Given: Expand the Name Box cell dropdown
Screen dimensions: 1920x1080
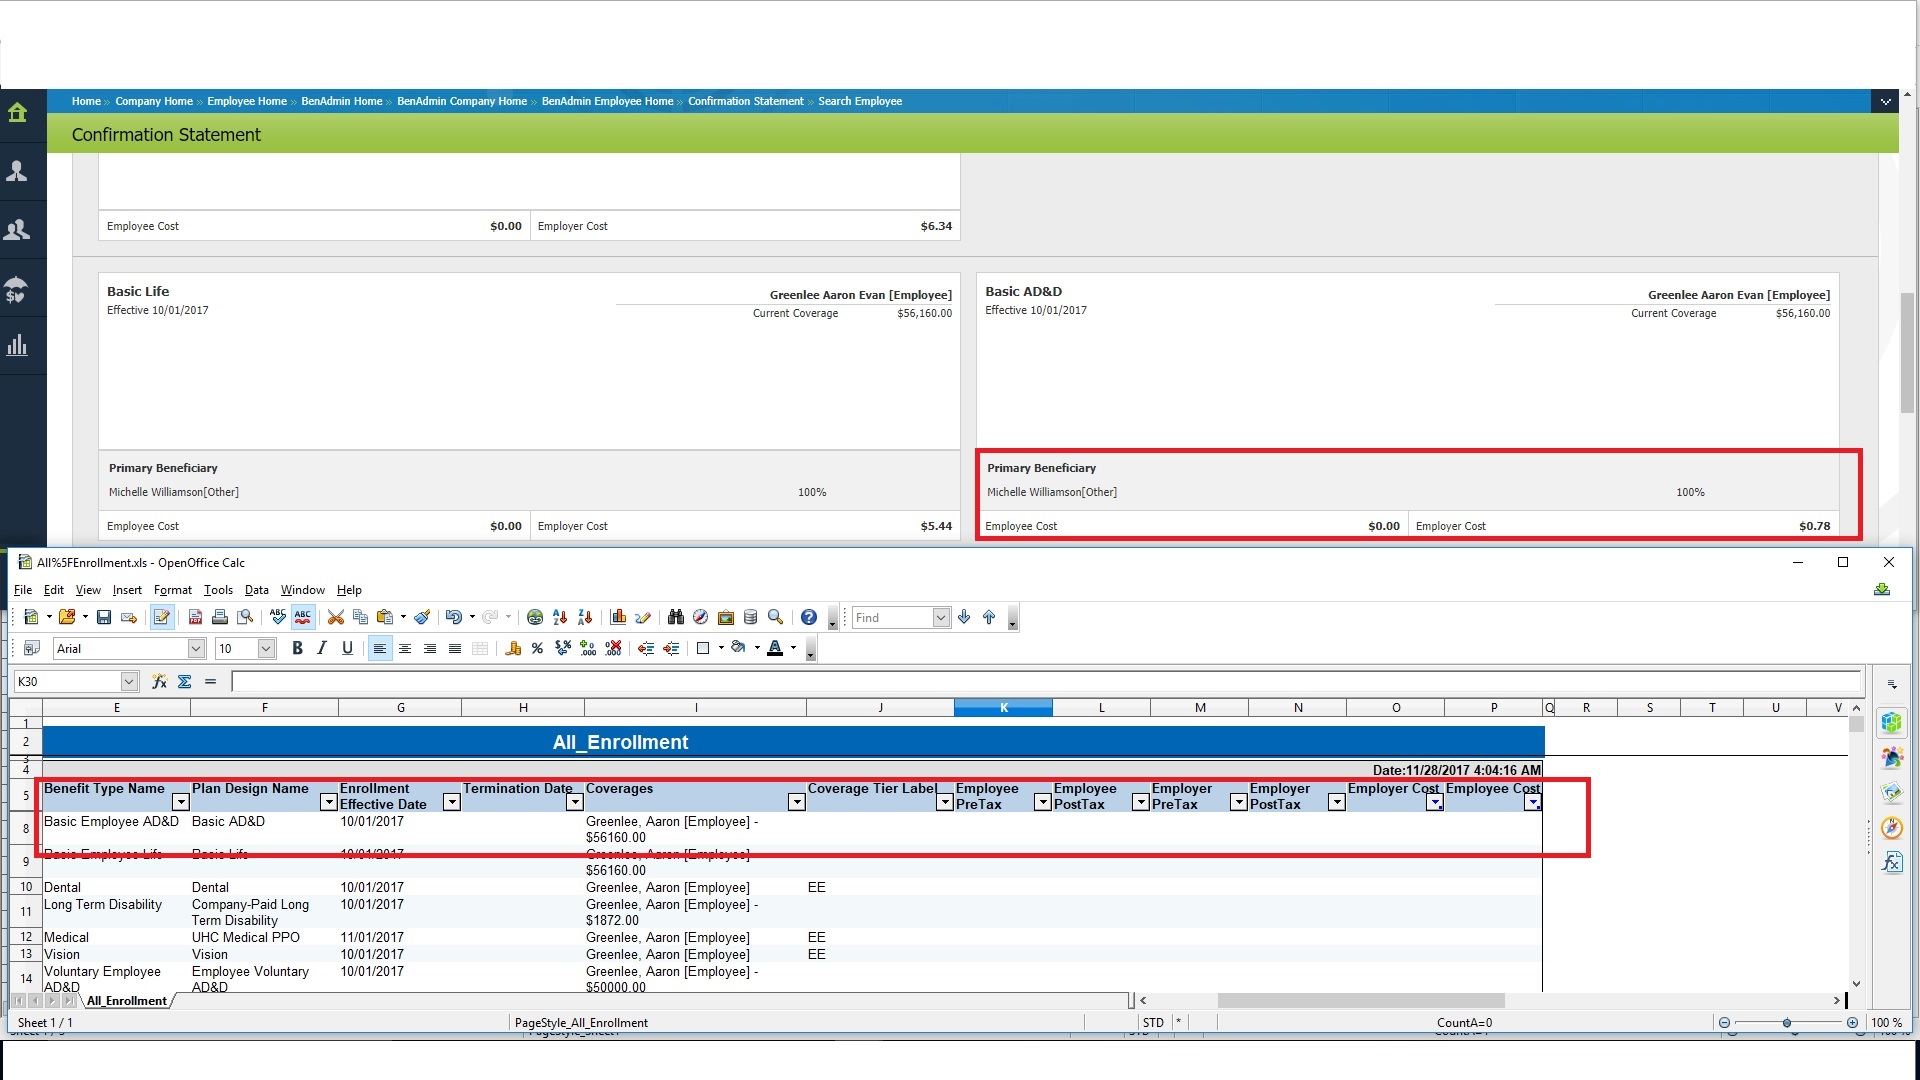Looking at the screenshot, I should coord(129,681).
